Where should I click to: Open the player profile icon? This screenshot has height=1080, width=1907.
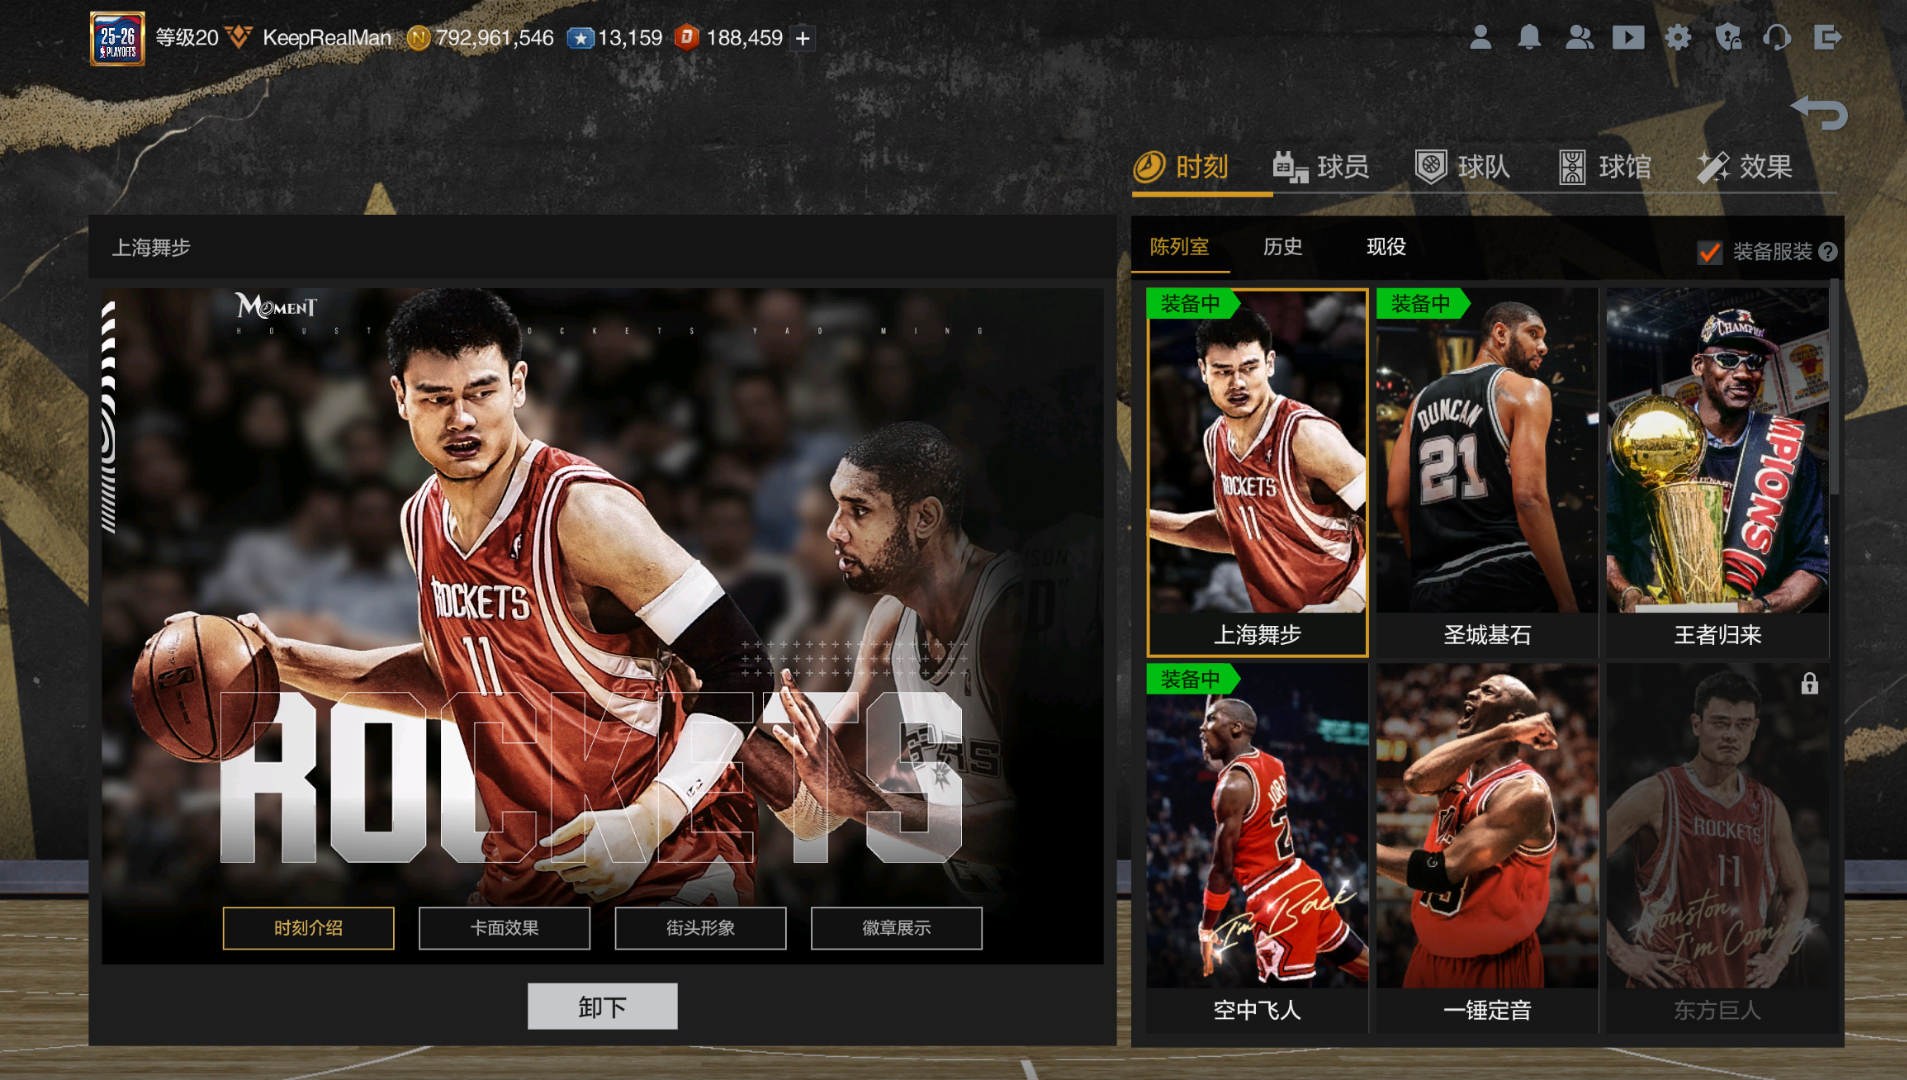(1481, 38)
